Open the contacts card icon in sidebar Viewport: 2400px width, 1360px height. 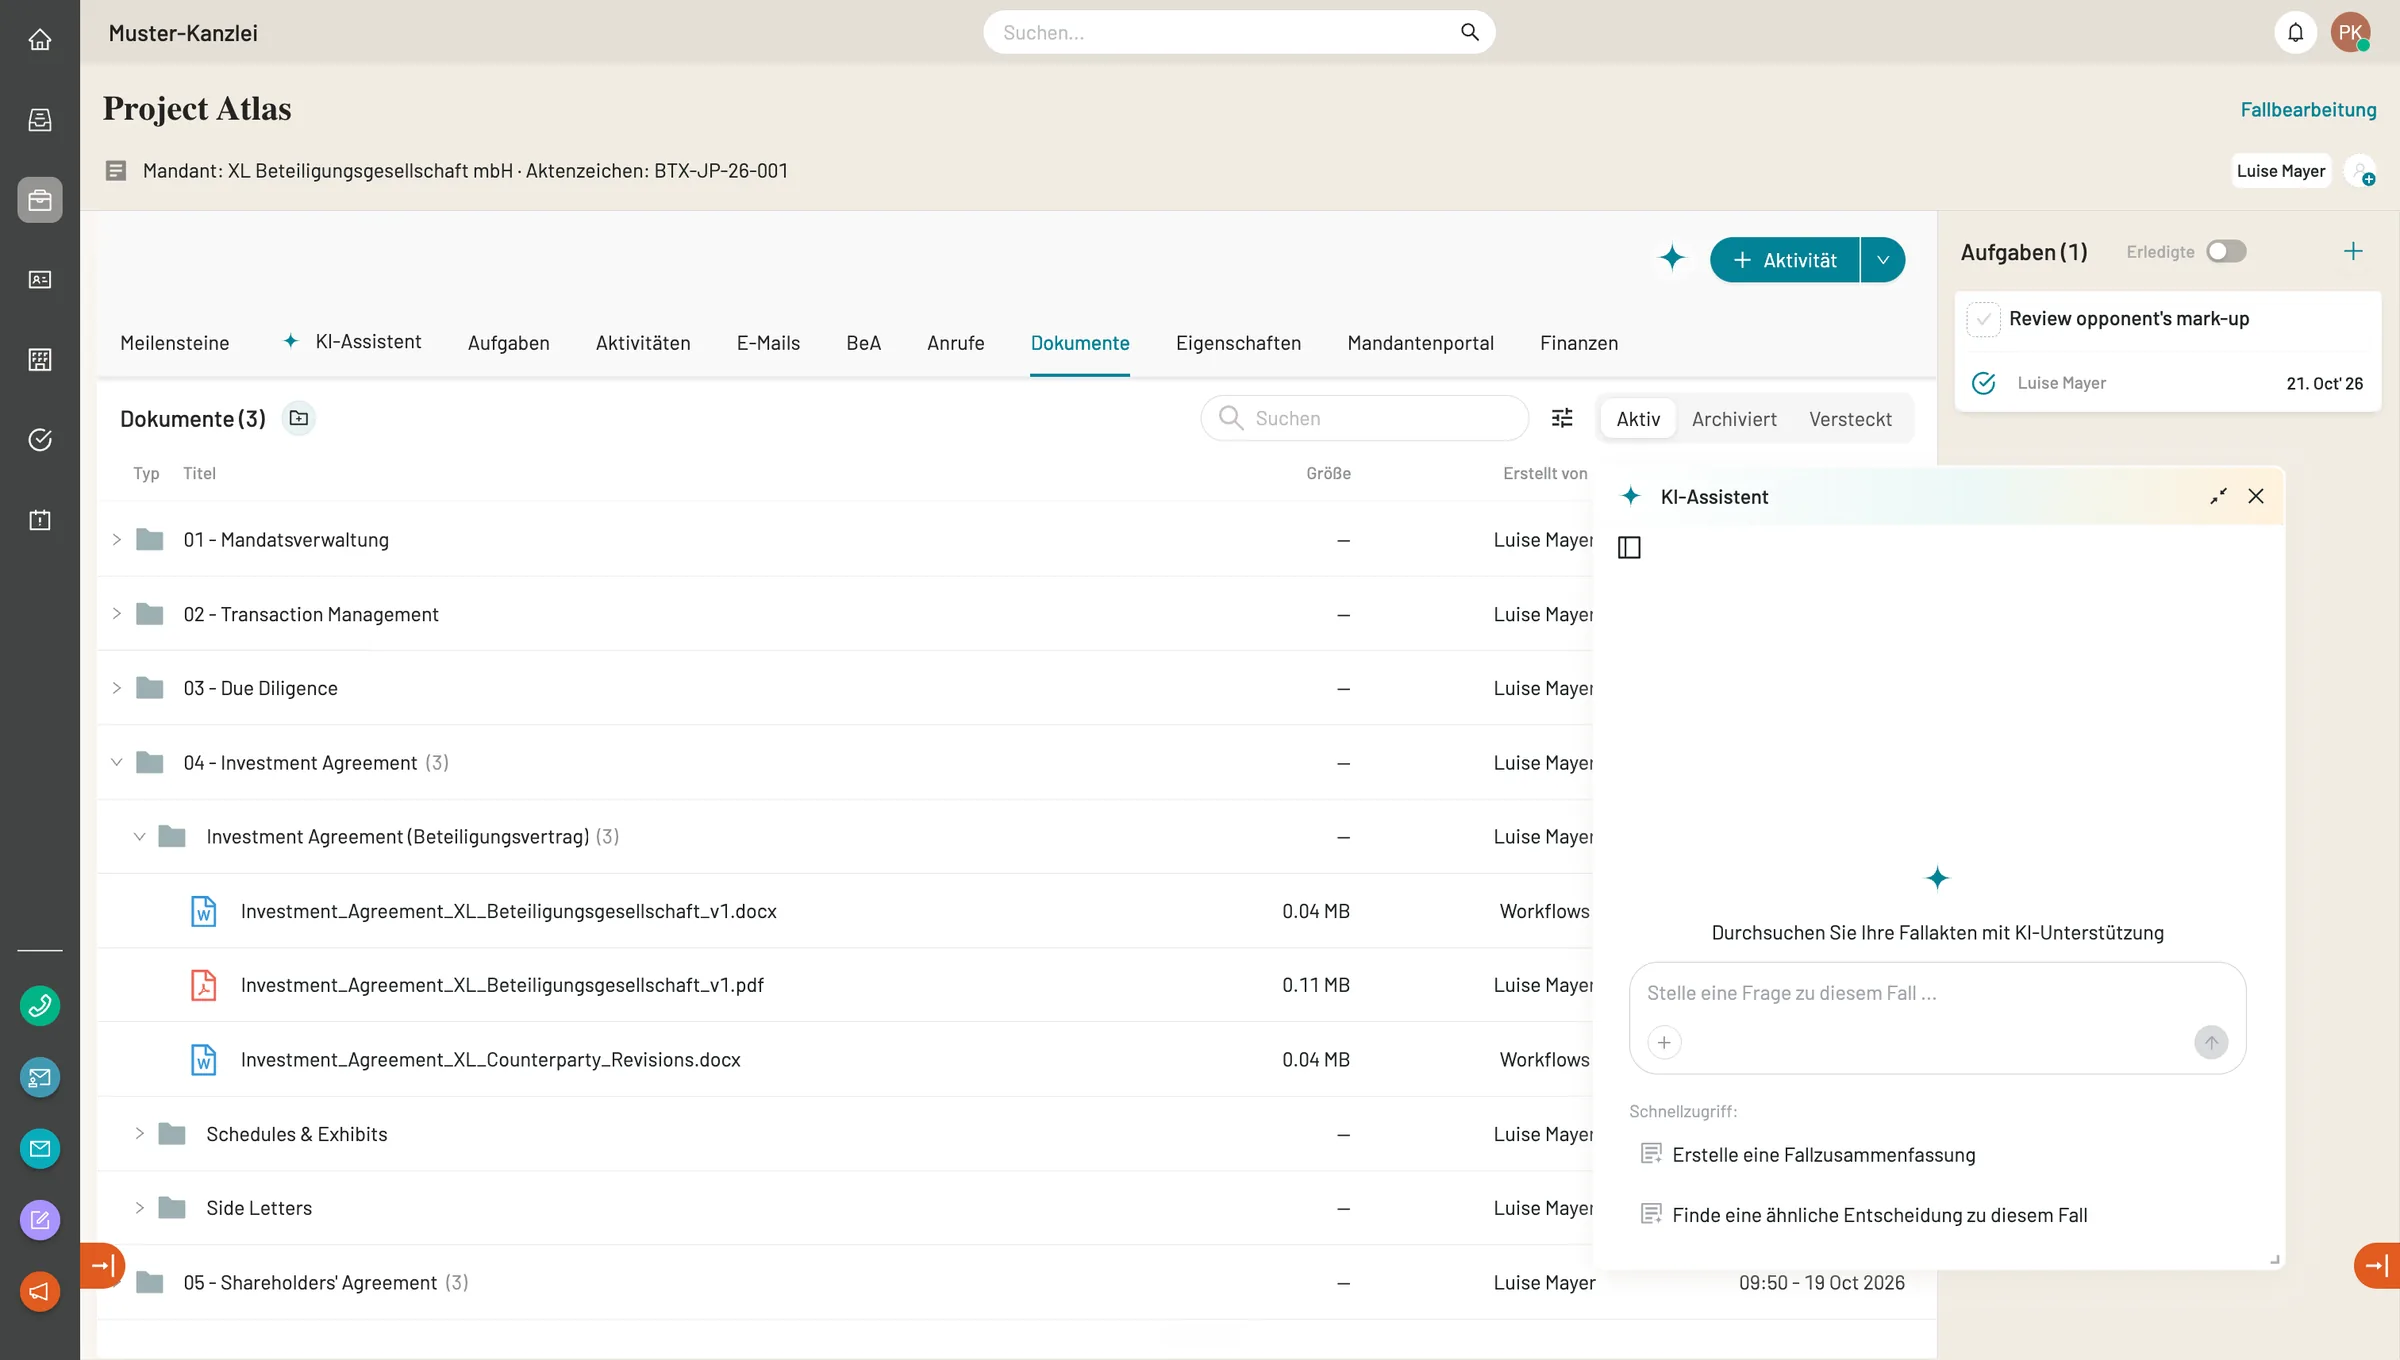click(x=40, y=280)
